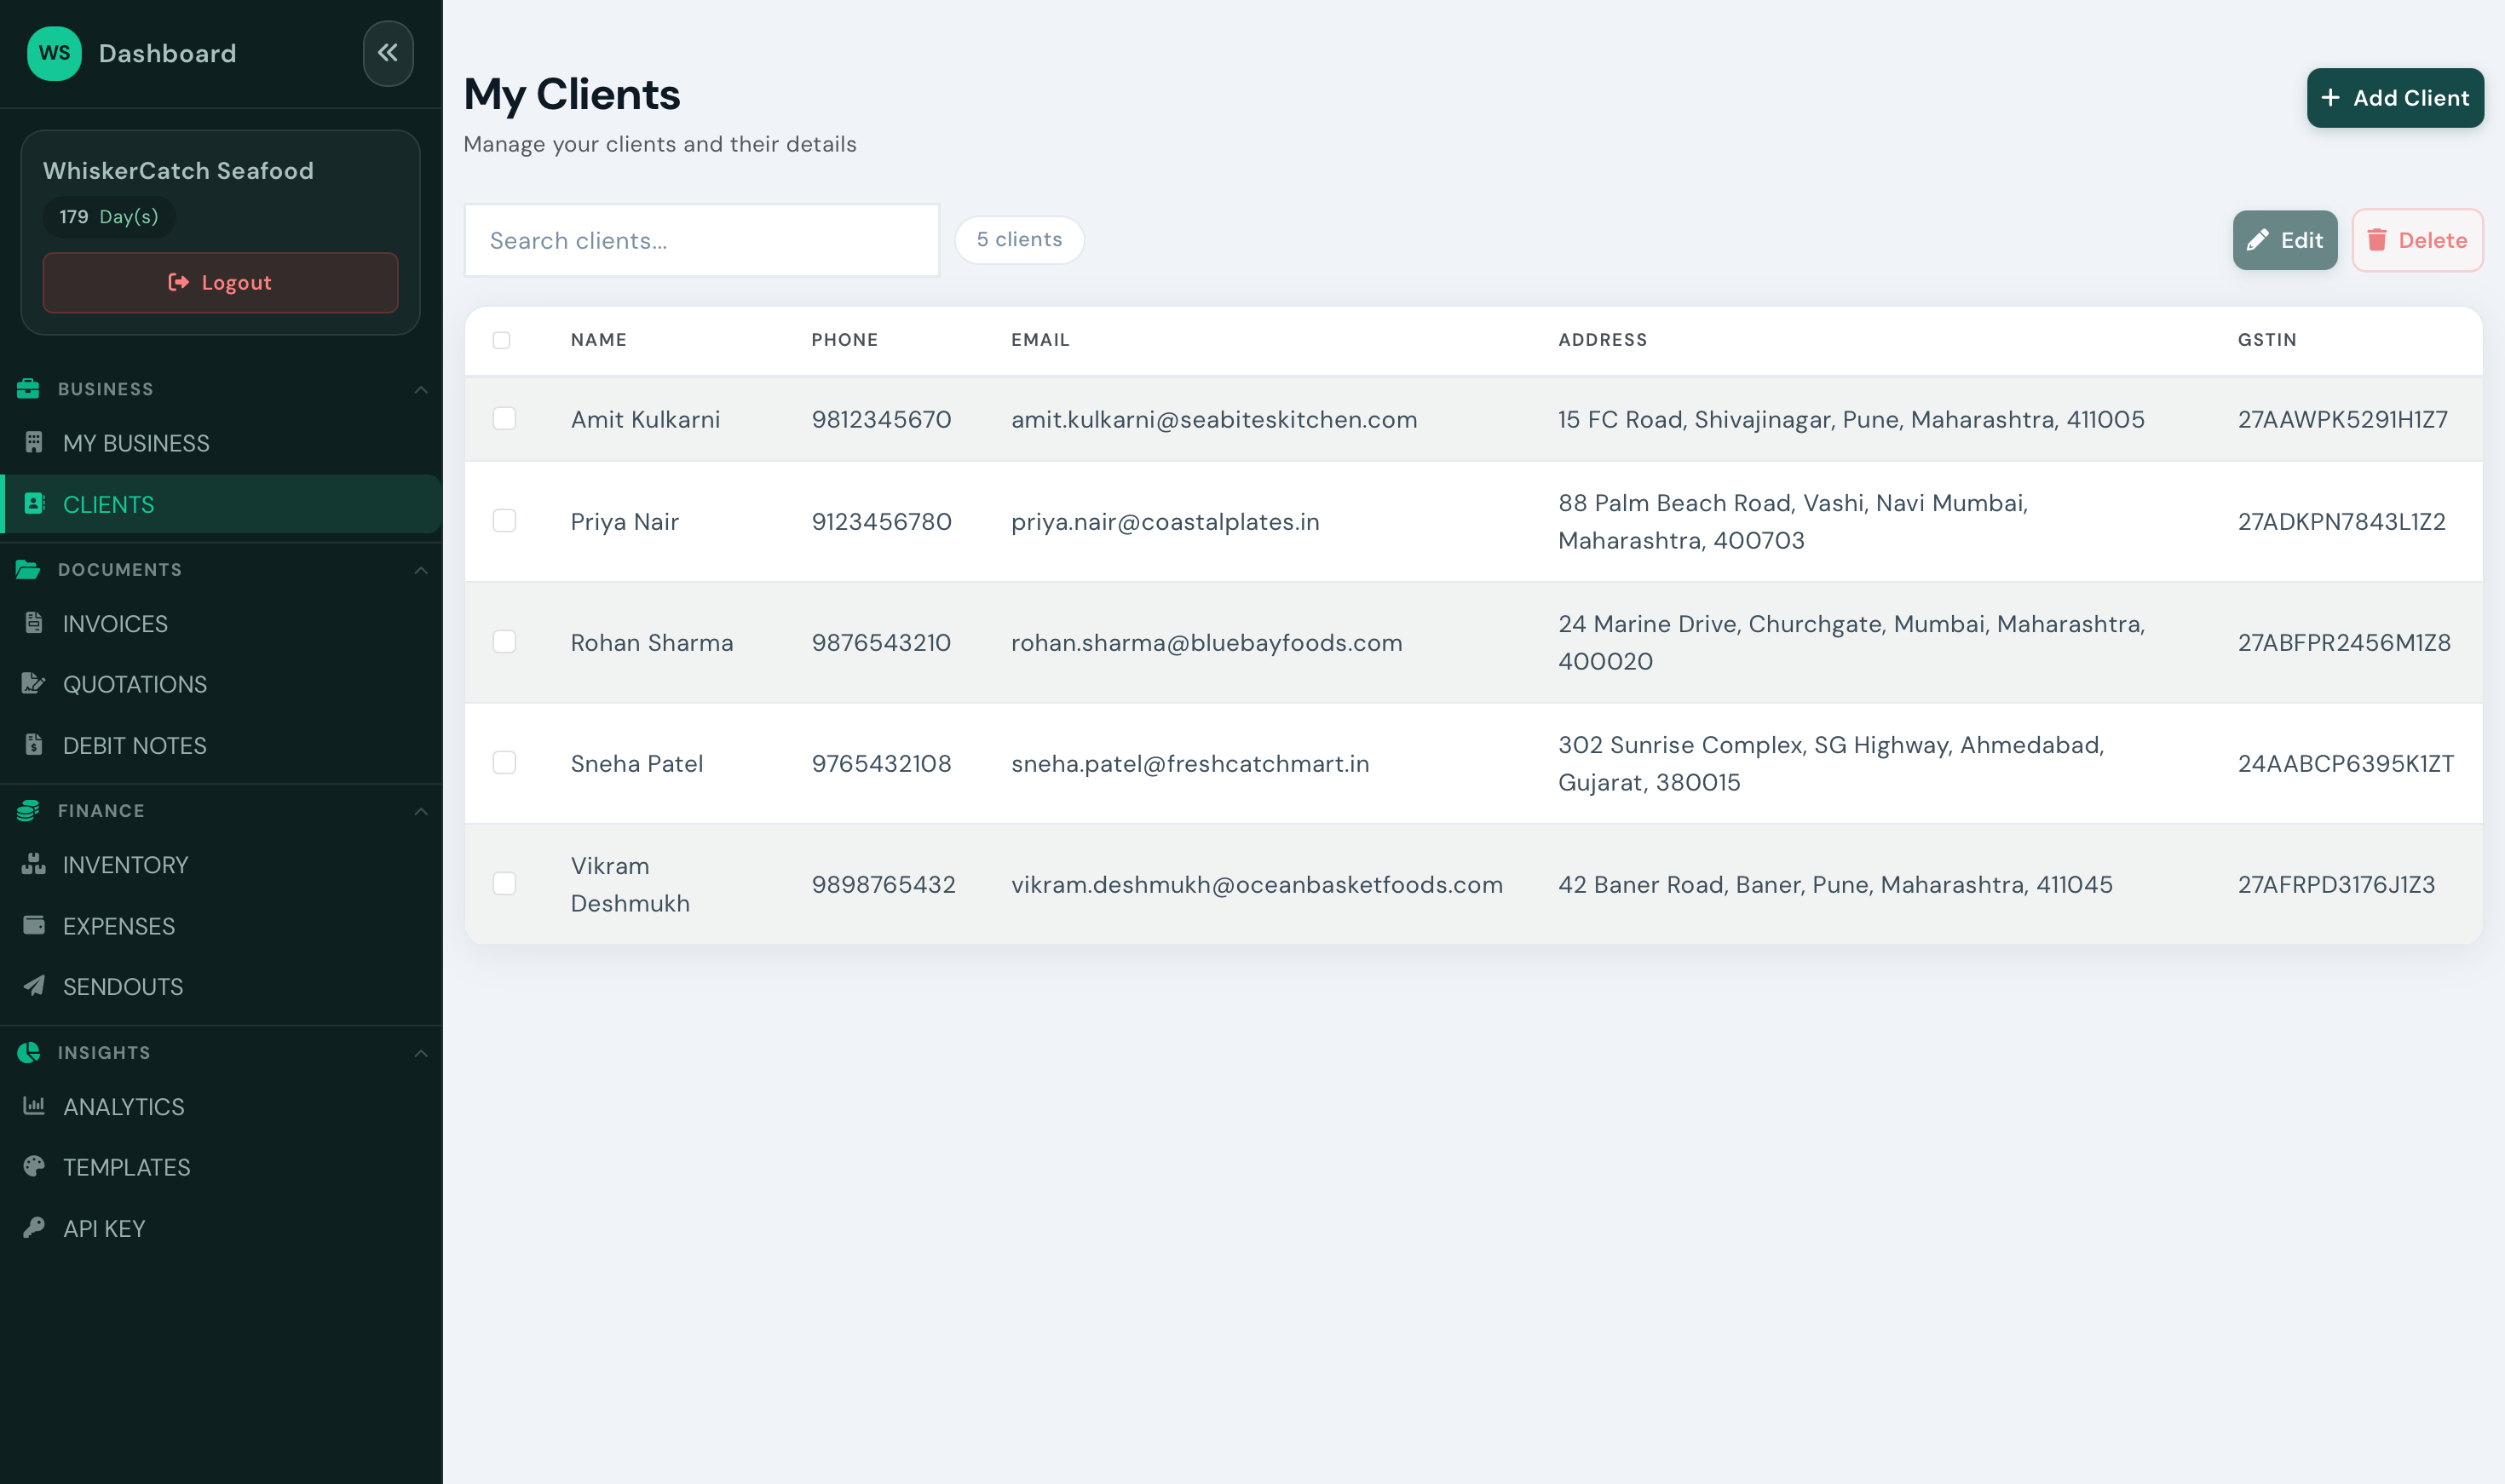Collapse the BUSINESS section
The height and width of the screenshot is (1484, 2505).
point(421,389)
